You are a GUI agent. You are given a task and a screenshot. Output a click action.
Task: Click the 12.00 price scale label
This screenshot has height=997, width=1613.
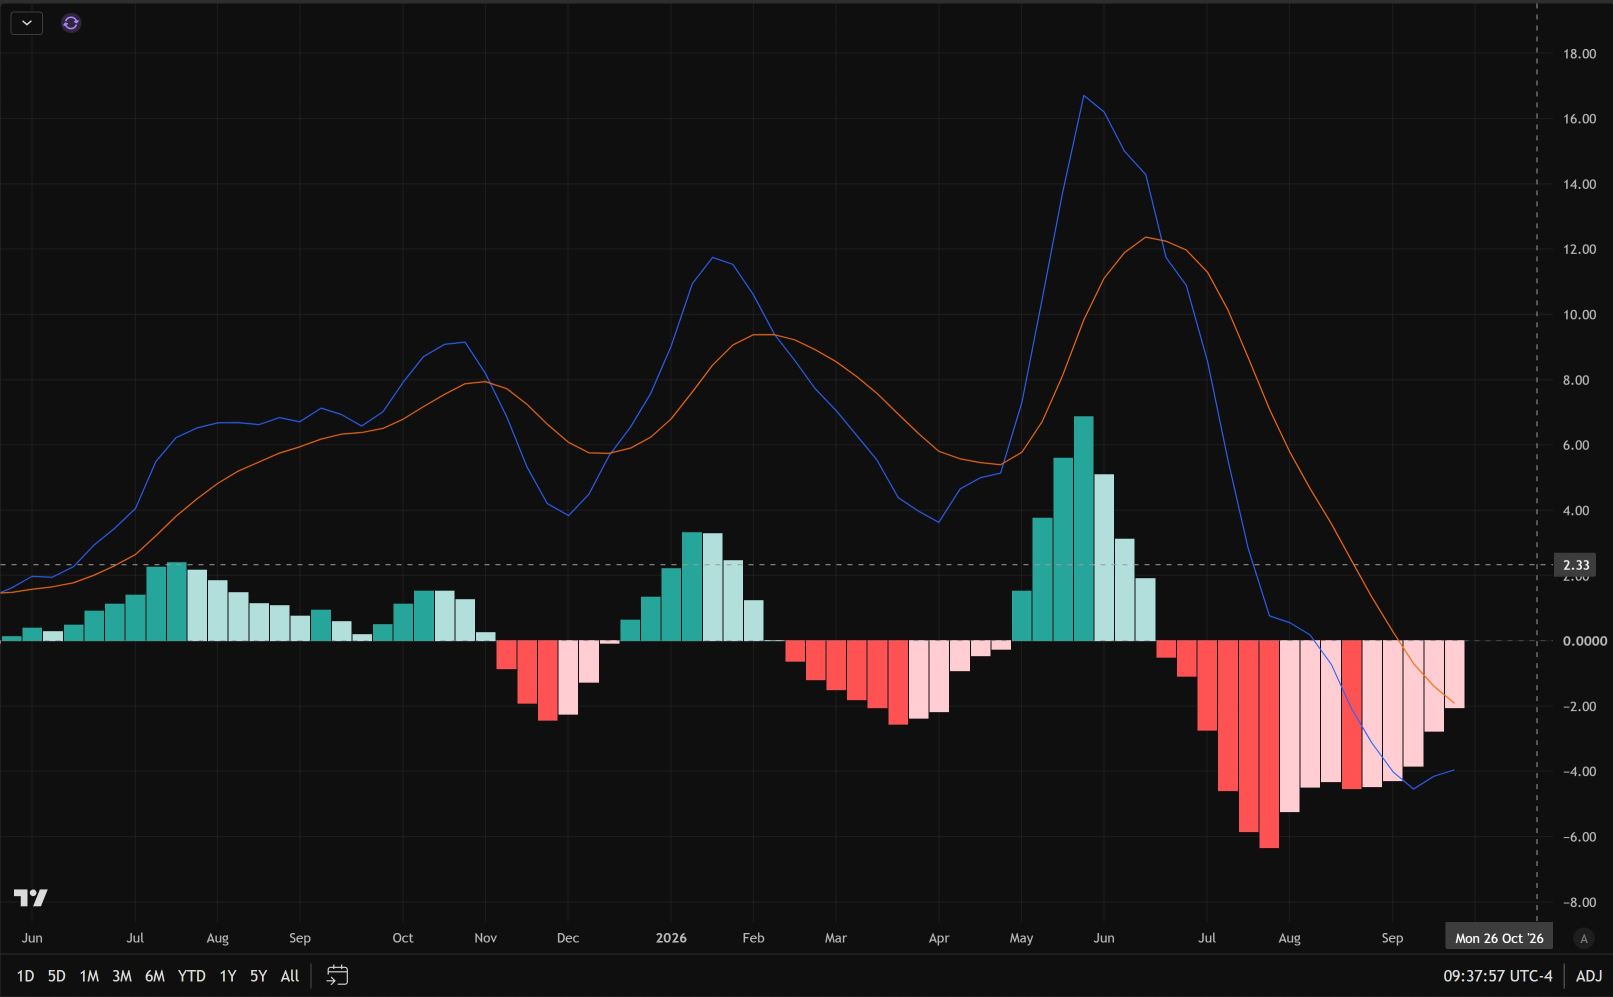(x=1580, y=250)
